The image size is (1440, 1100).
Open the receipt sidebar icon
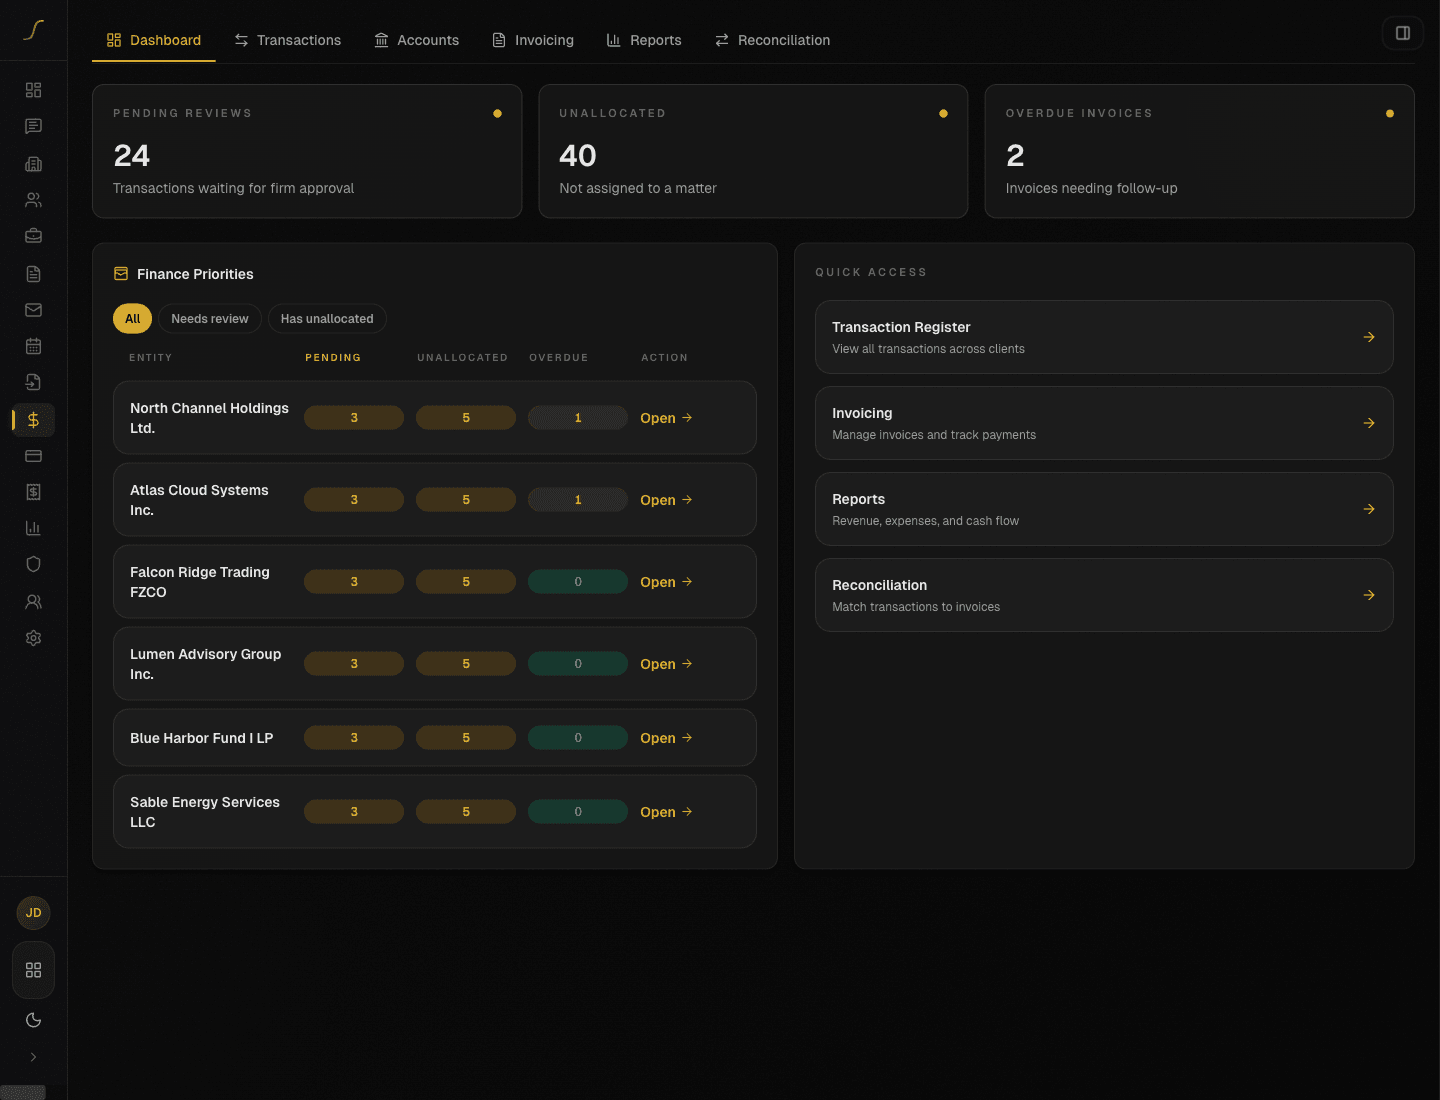33,492
